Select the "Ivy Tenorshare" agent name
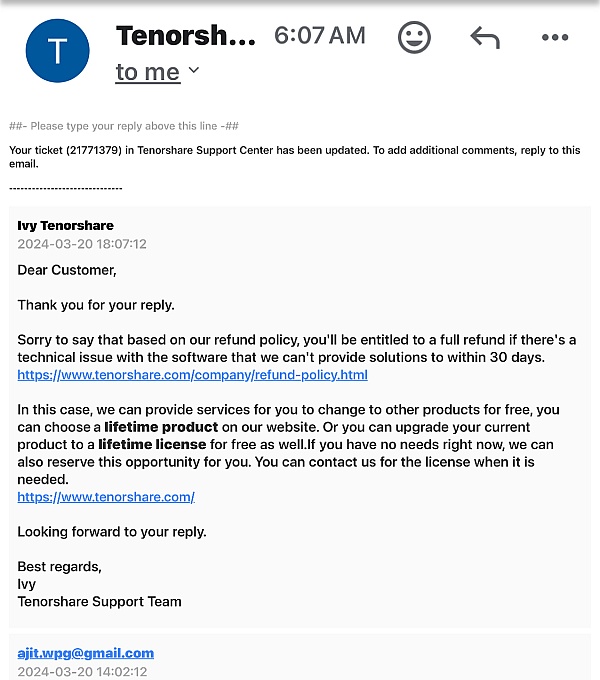Image resolution: width=600 pixels, height=680 pixels. point(65,226)
